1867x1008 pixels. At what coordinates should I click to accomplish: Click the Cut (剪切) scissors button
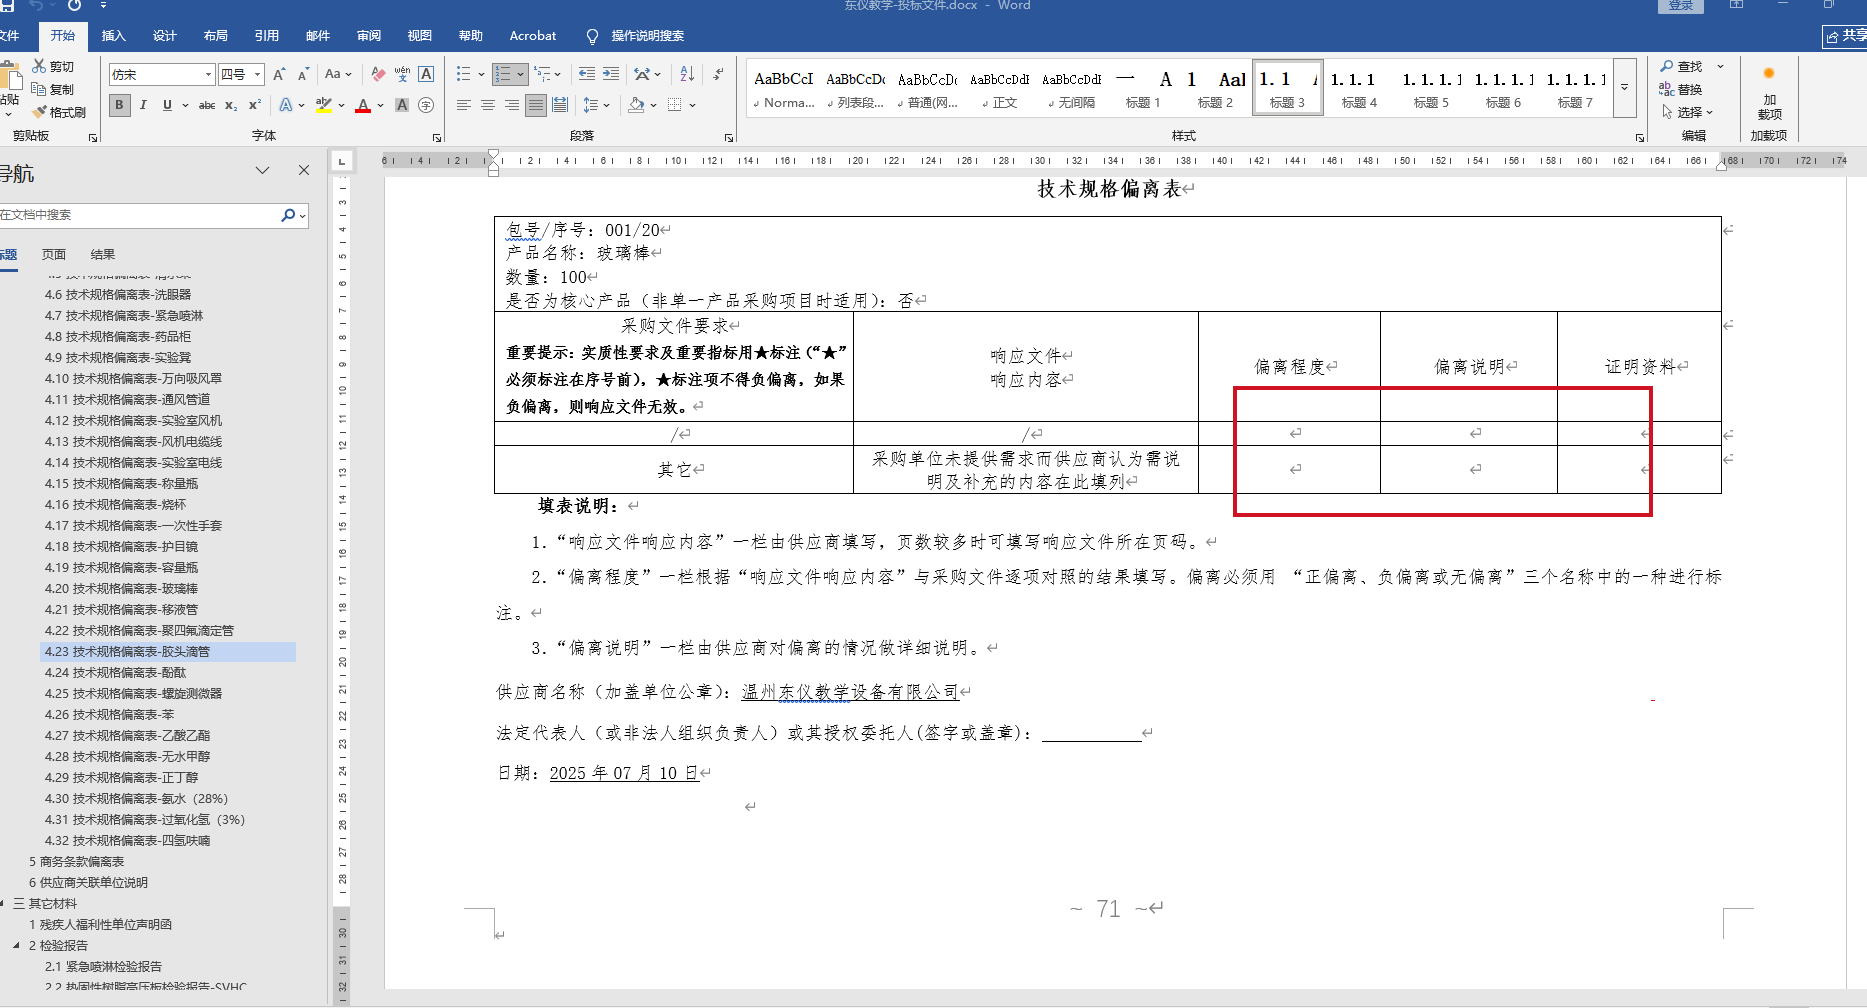coord(53,66)
